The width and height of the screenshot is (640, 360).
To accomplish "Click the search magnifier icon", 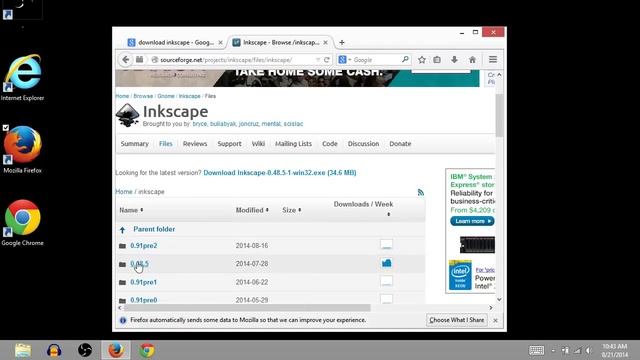I will 405,60.
